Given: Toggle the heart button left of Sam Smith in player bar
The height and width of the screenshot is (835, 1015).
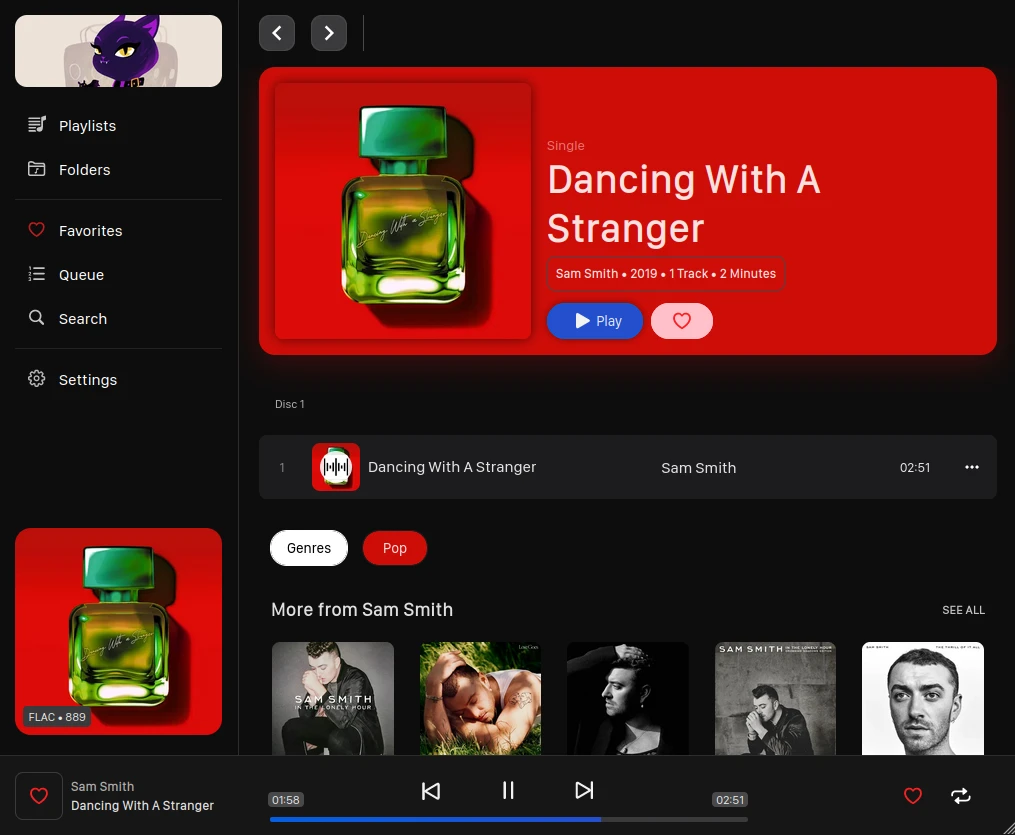Looking at the screenshot, I should pyautogui.click(x=39, y=796).
